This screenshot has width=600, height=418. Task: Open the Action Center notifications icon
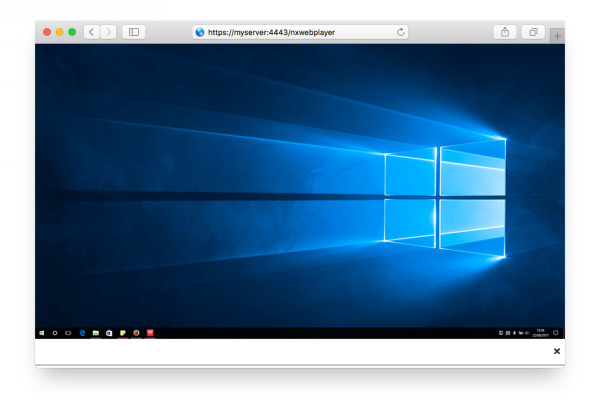point(556,333)
